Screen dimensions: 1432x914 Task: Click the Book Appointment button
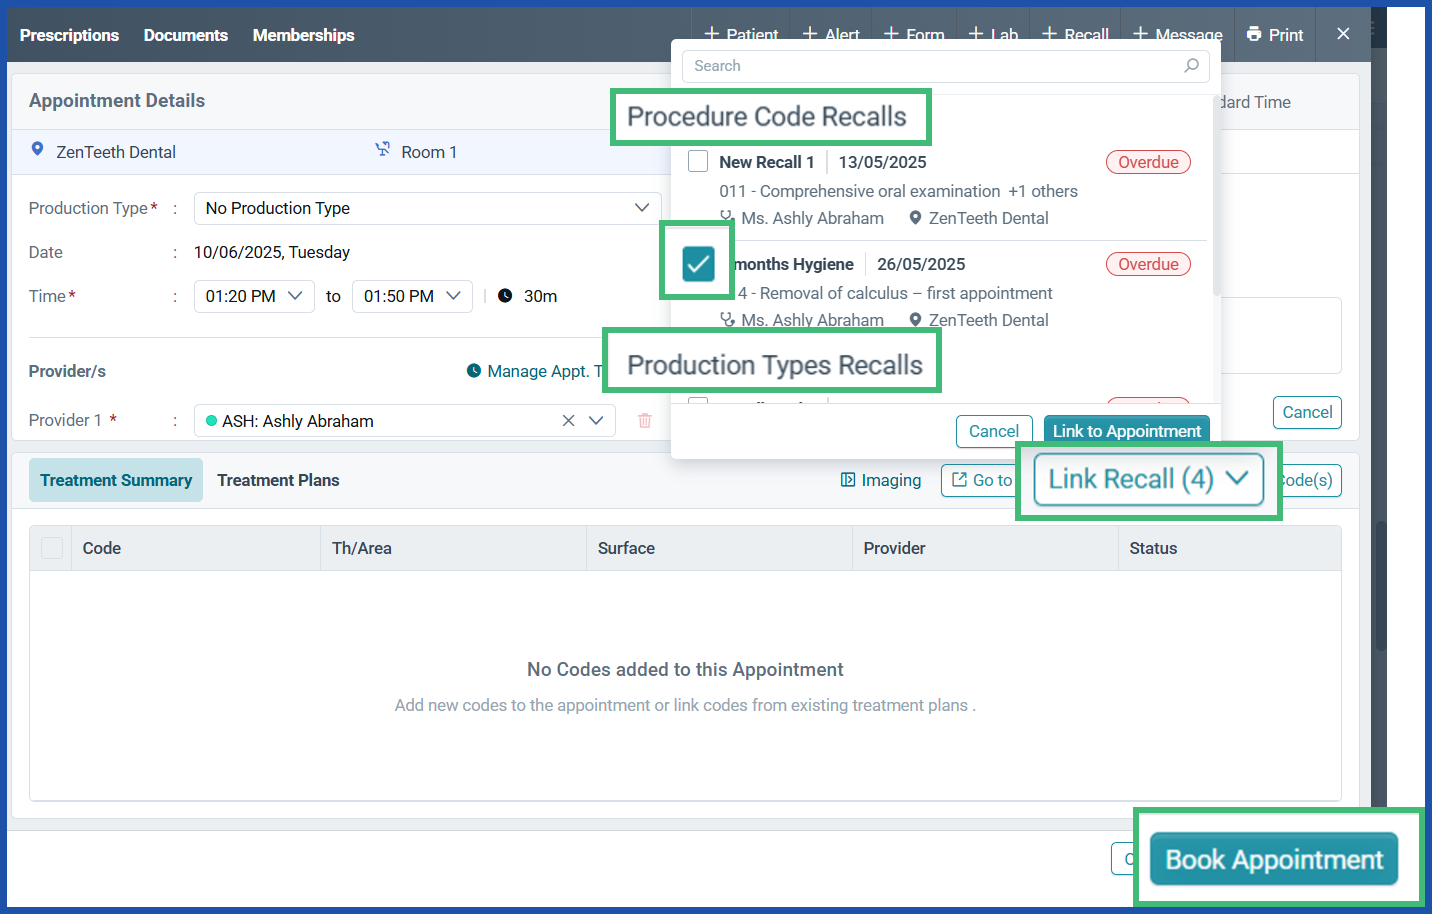pos(1273,858)
